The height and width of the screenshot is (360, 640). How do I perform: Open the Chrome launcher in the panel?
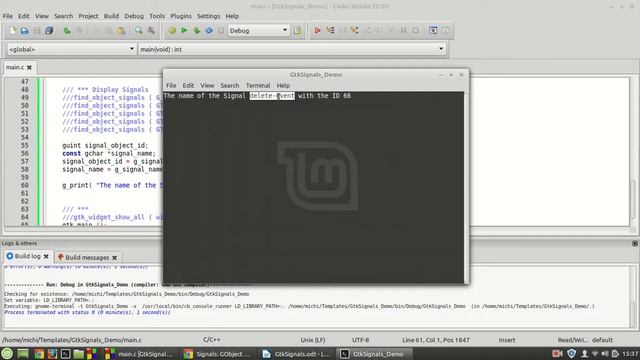pos(39,354)
